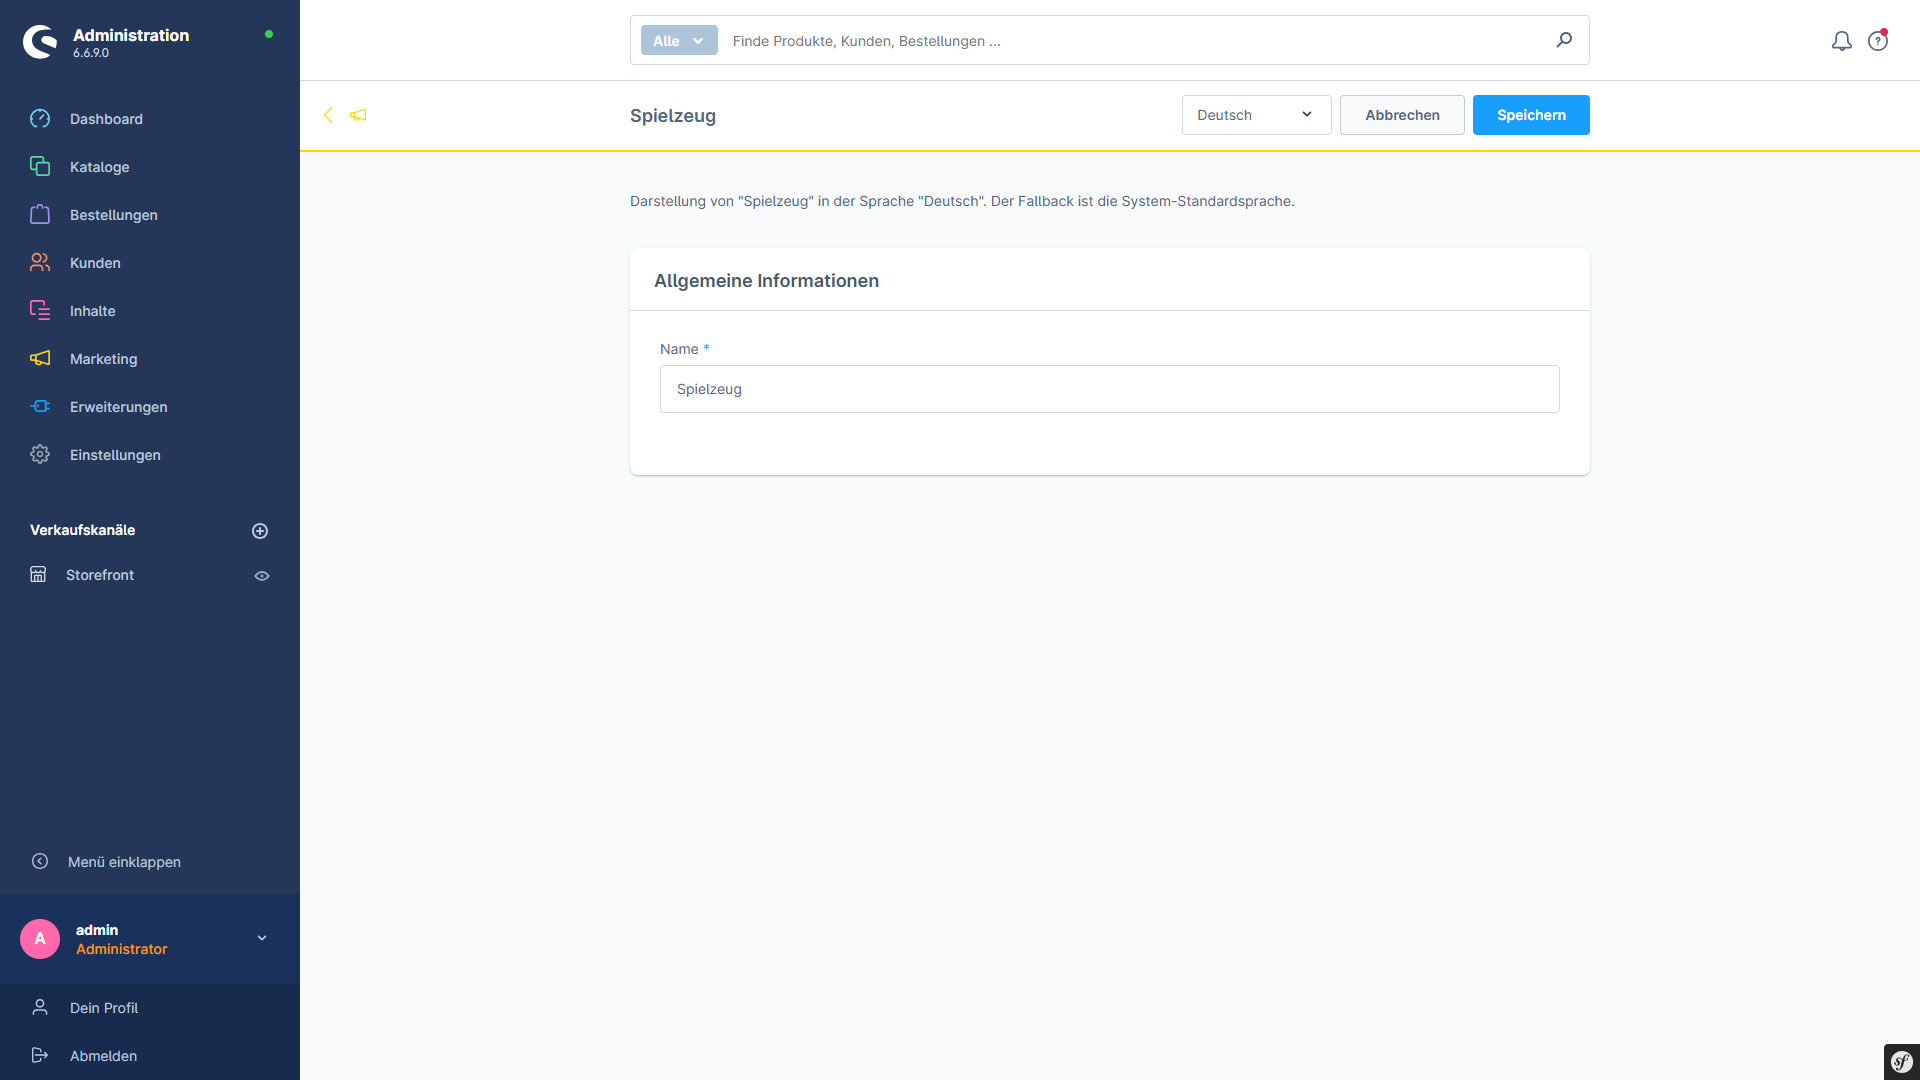The image size is (1920, 1080).
Task: Click the Shopware logo icon
Action: click(x=40, y=41)
